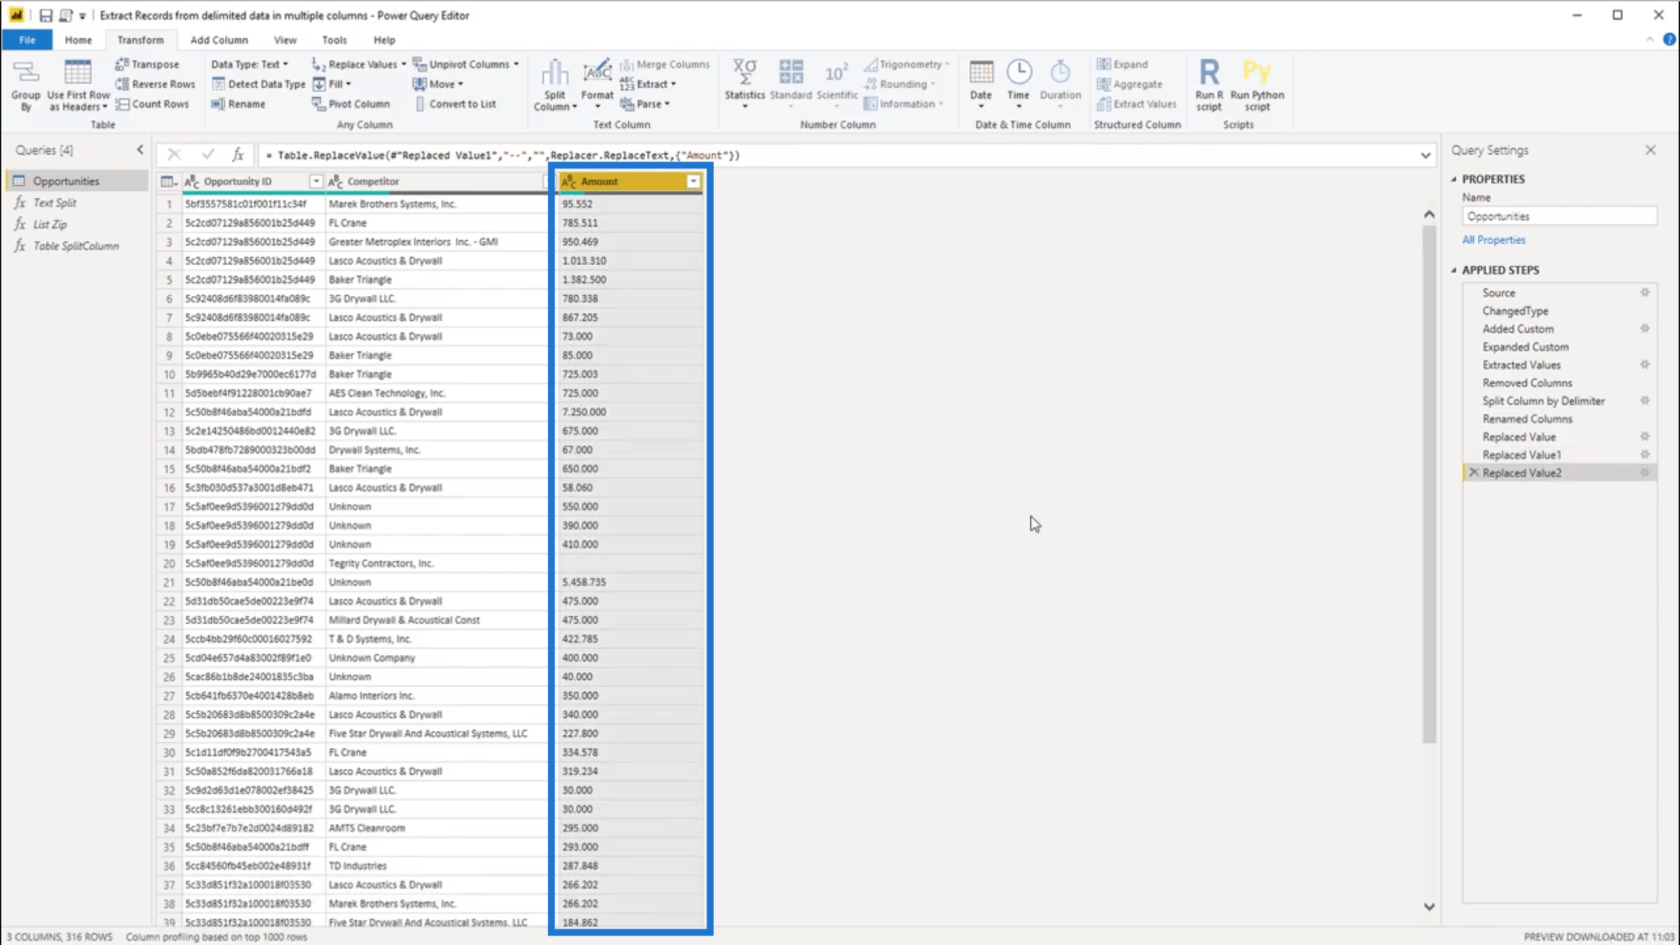Open the Time column tool

(1018, 83)
